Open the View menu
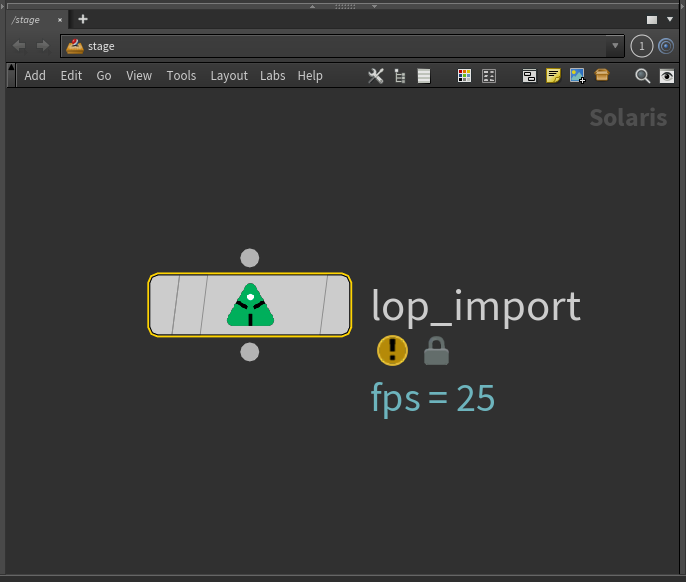This screenshot has width=686, height=582. (x=139, y=76)
